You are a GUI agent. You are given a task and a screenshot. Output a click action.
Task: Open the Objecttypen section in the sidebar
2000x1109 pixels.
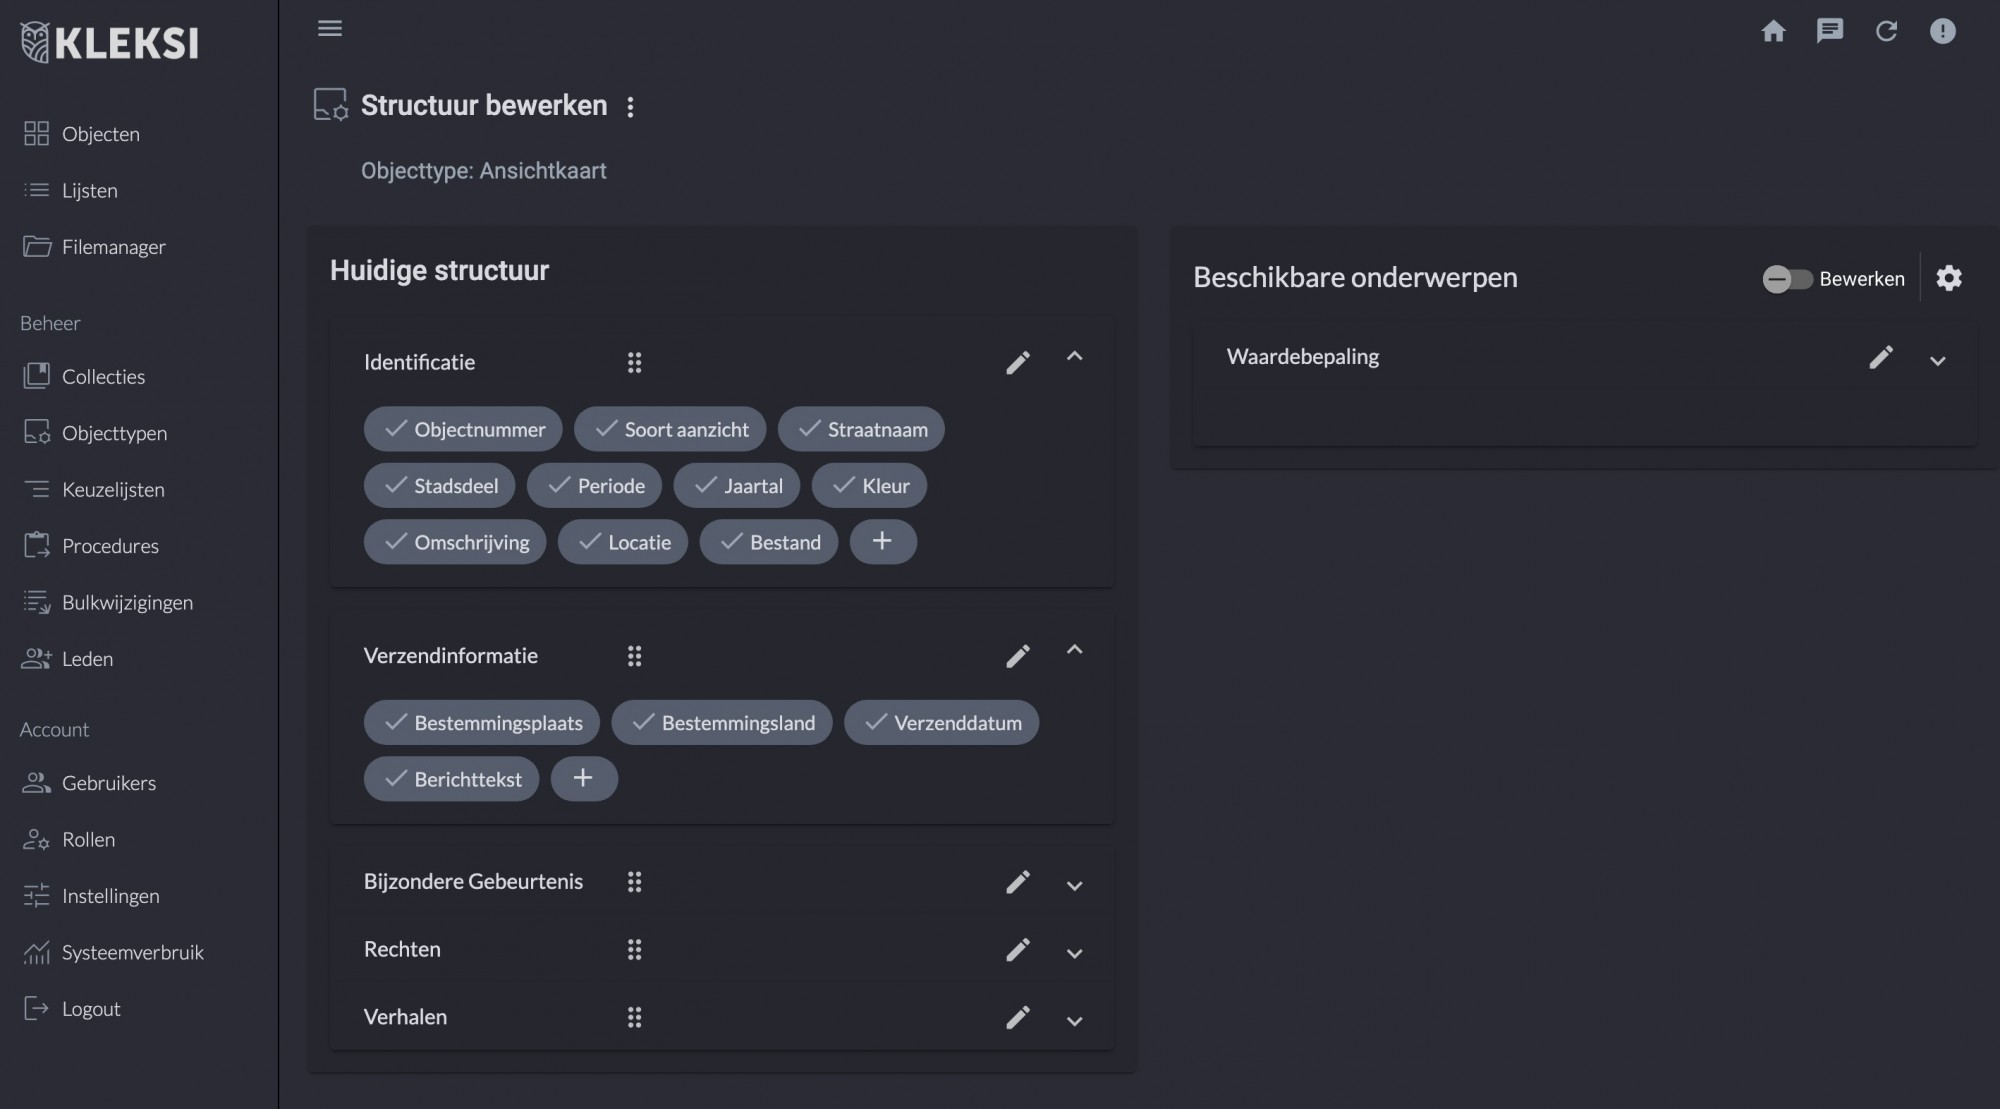pyautogui.click(x=114, y=433)
